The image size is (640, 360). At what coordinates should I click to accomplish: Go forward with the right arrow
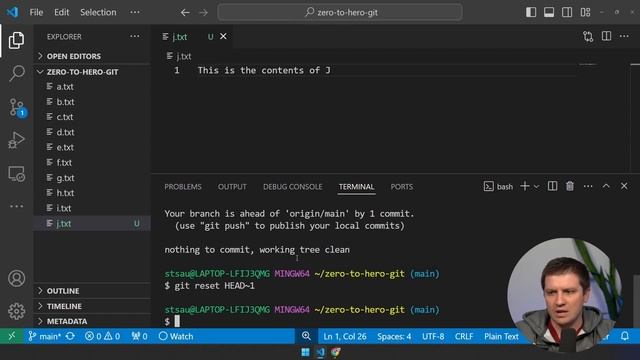tap(203, 12)
